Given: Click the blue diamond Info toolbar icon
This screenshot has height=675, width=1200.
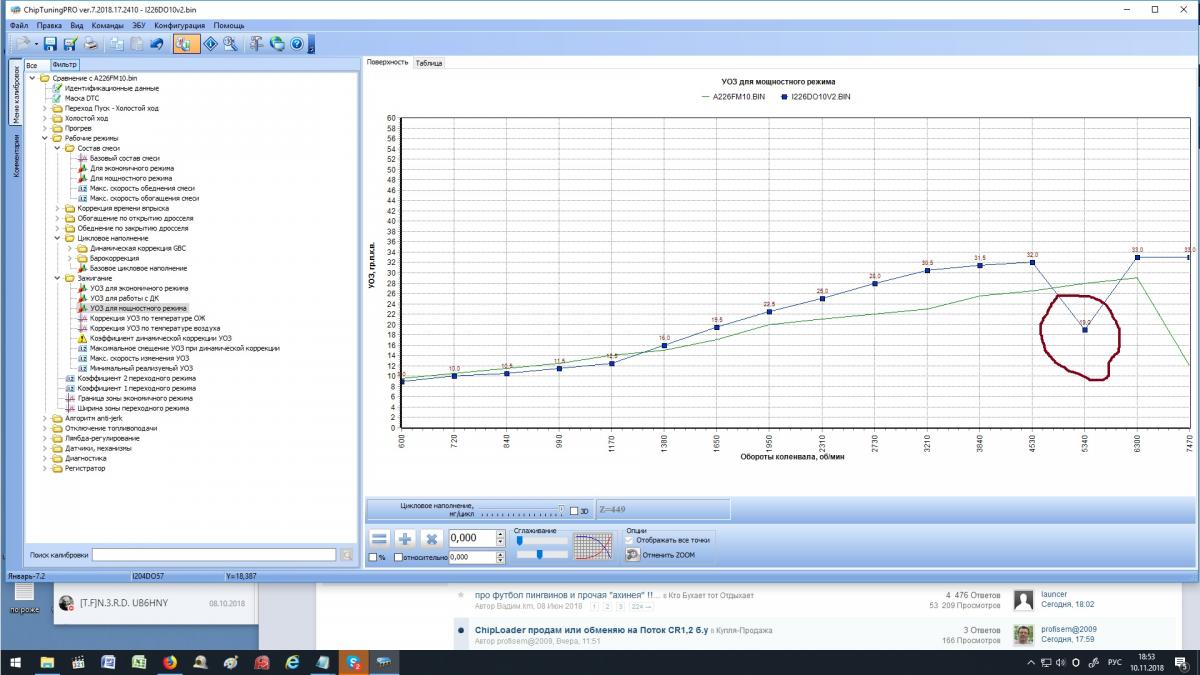Looking at the screenshot, I should [210, 44].
